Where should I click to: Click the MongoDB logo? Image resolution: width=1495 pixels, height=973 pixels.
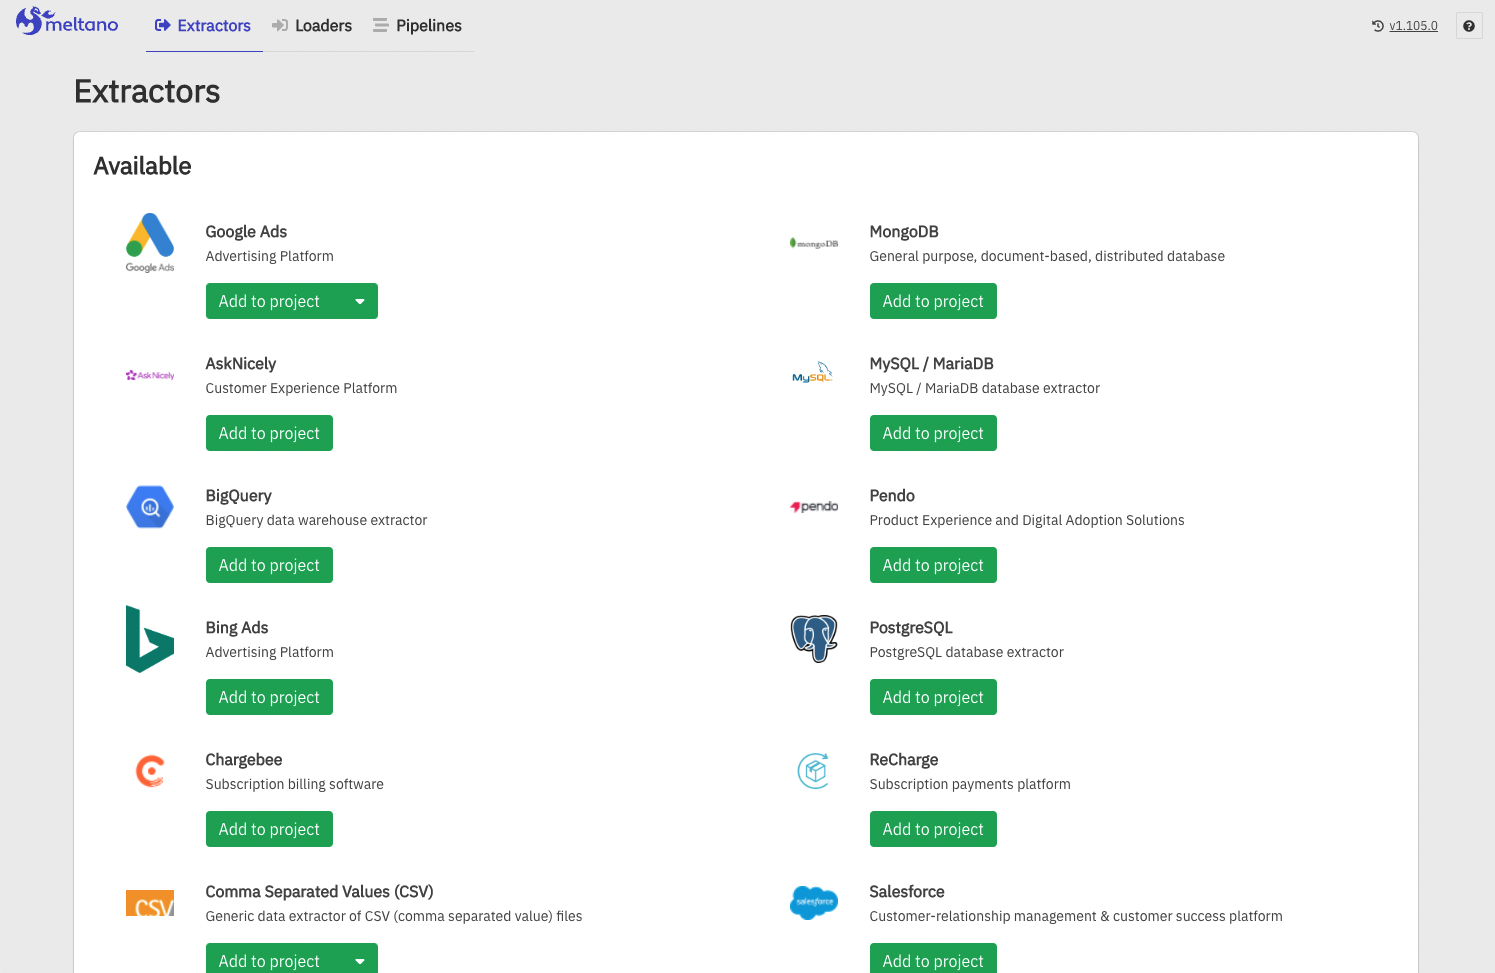coord(814,243)
